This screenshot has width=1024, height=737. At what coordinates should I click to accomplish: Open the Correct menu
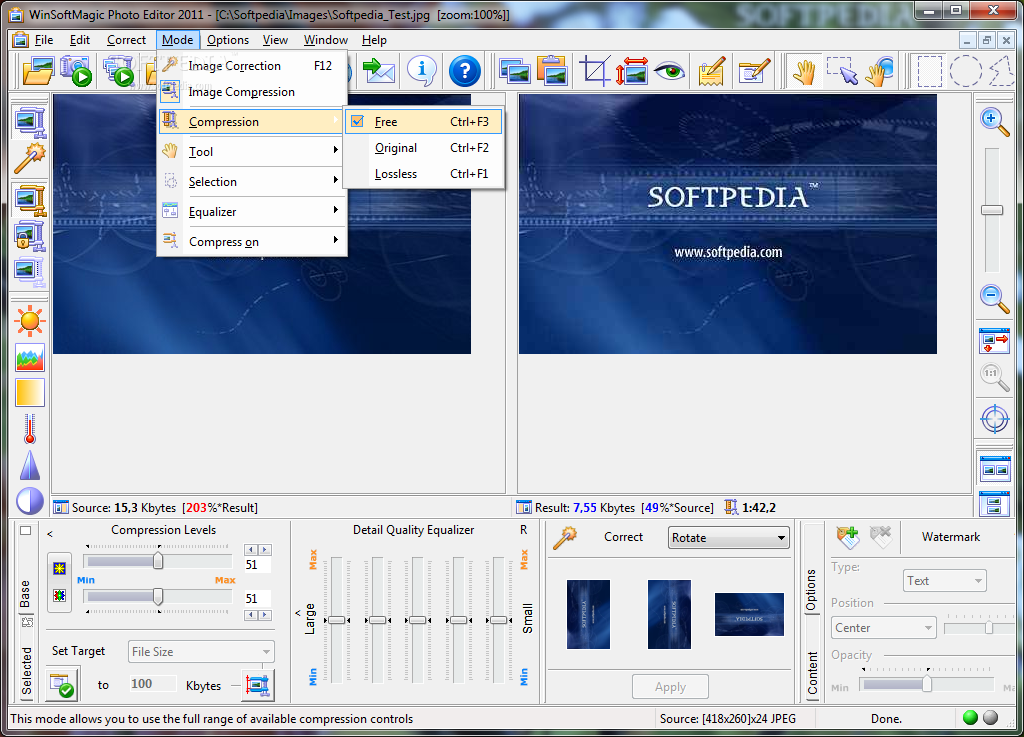click(x=126, y=40)
